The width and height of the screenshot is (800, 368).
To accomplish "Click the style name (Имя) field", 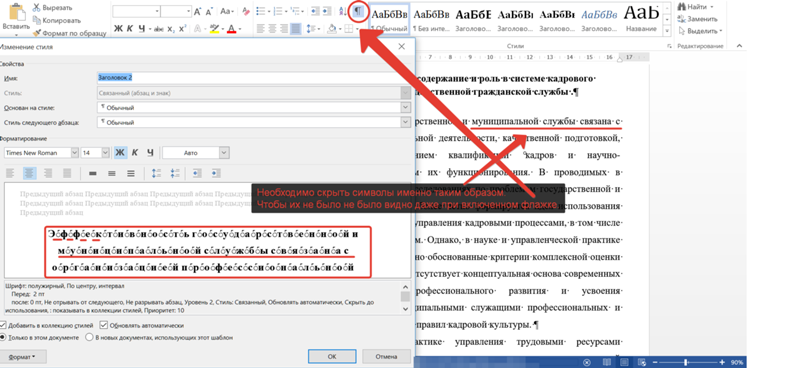I will click(x=254, y=78).
